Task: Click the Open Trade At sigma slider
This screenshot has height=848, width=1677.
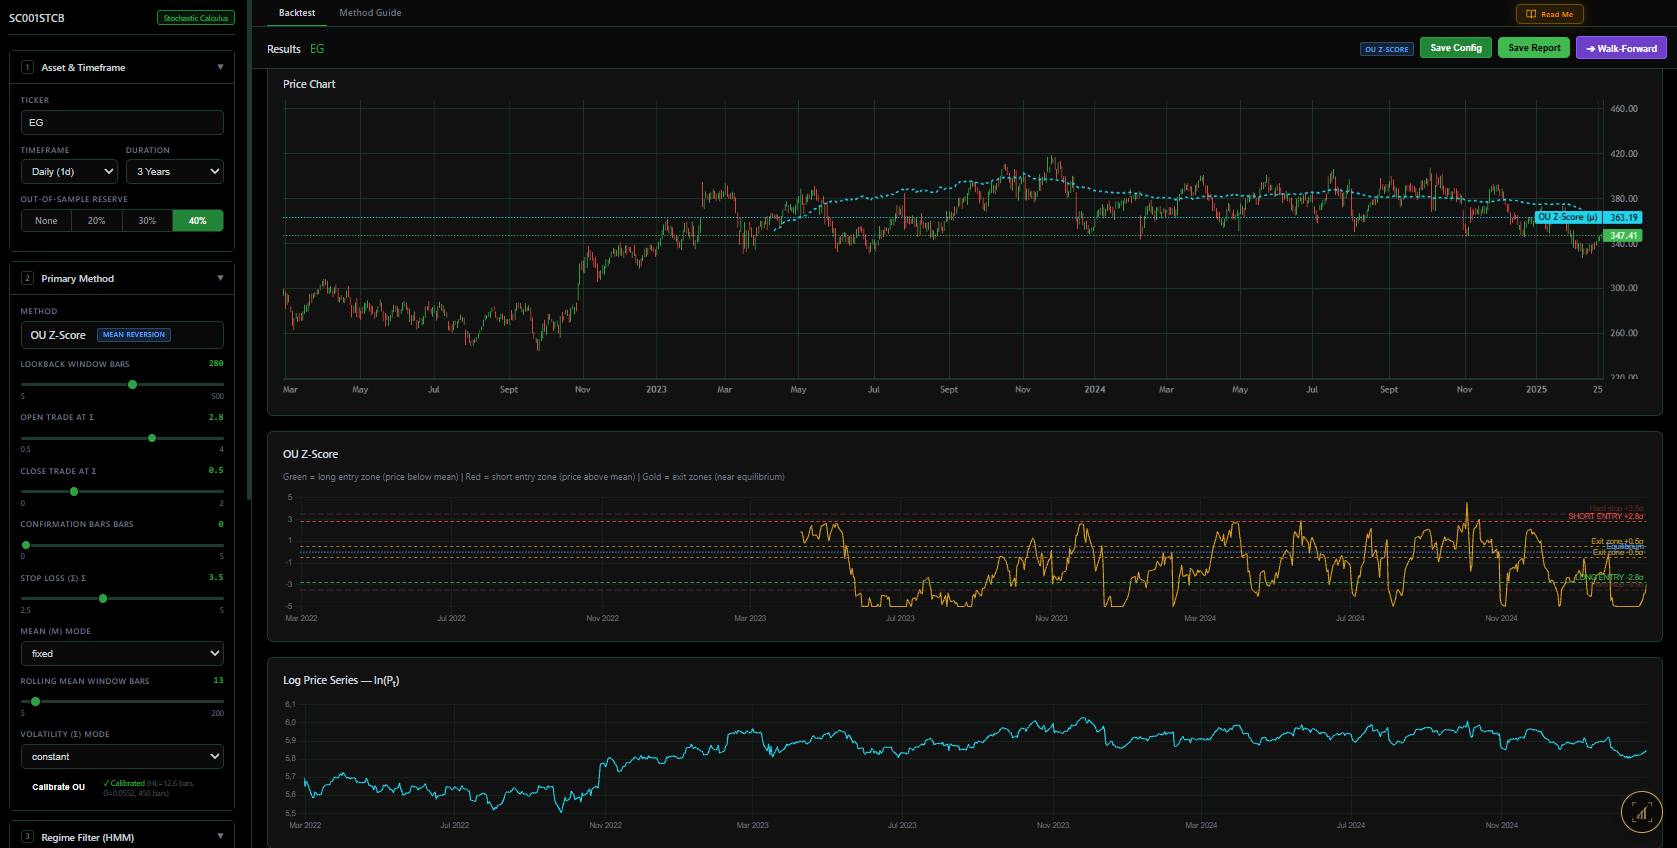Action: pos(122,438)
